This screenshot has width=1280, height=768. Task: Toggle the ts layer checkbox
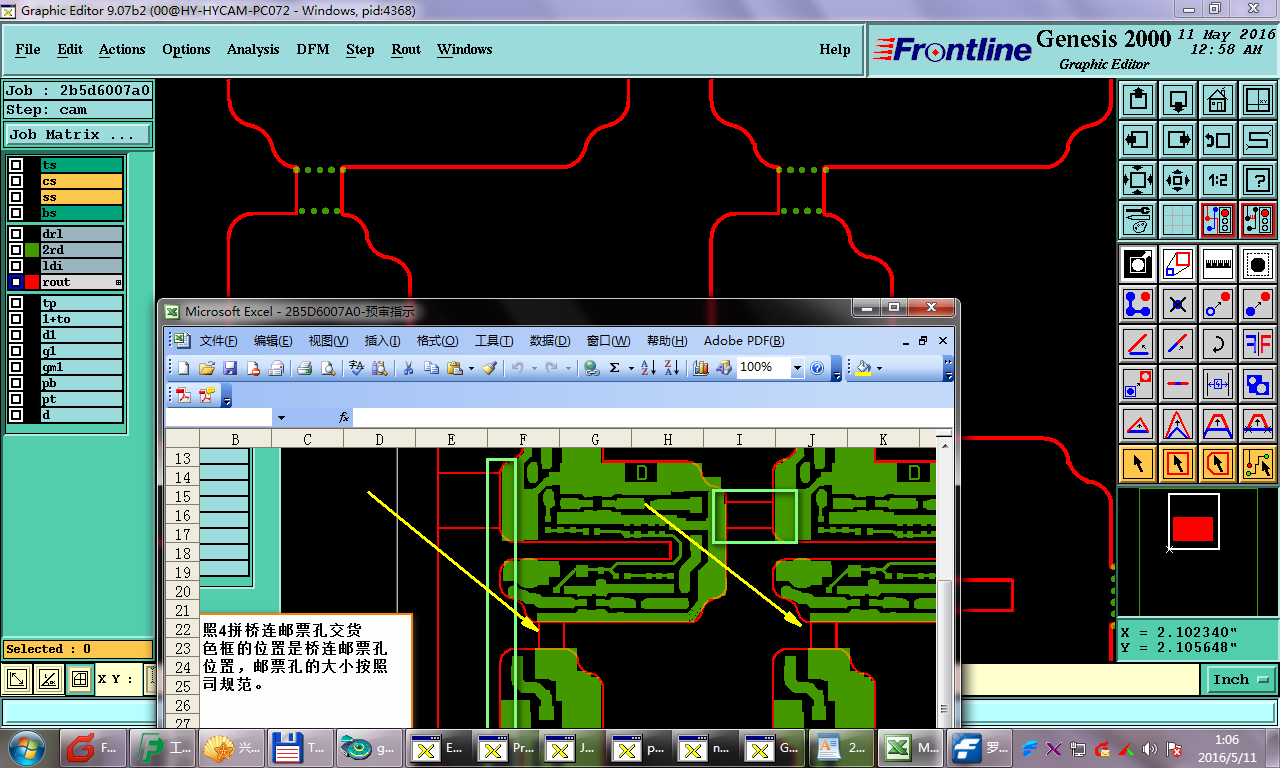(16, 165)
